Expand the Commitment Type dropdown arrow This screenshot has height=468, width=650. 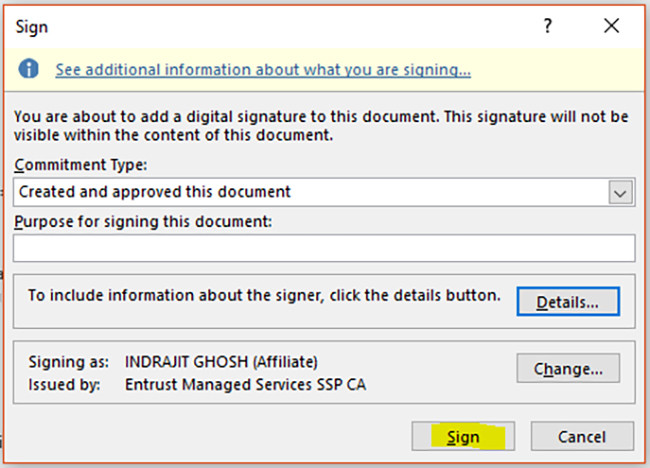[x=621, y=192]
